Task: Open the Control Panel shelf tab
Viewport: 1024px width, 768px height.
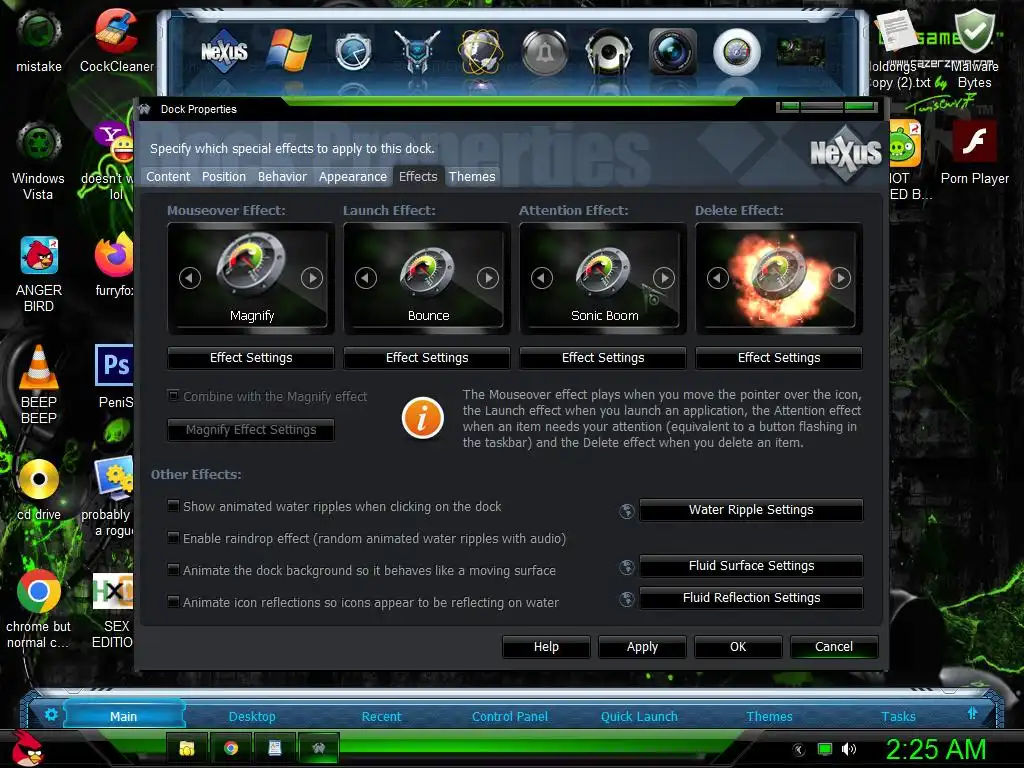Action: coord(509,716)
